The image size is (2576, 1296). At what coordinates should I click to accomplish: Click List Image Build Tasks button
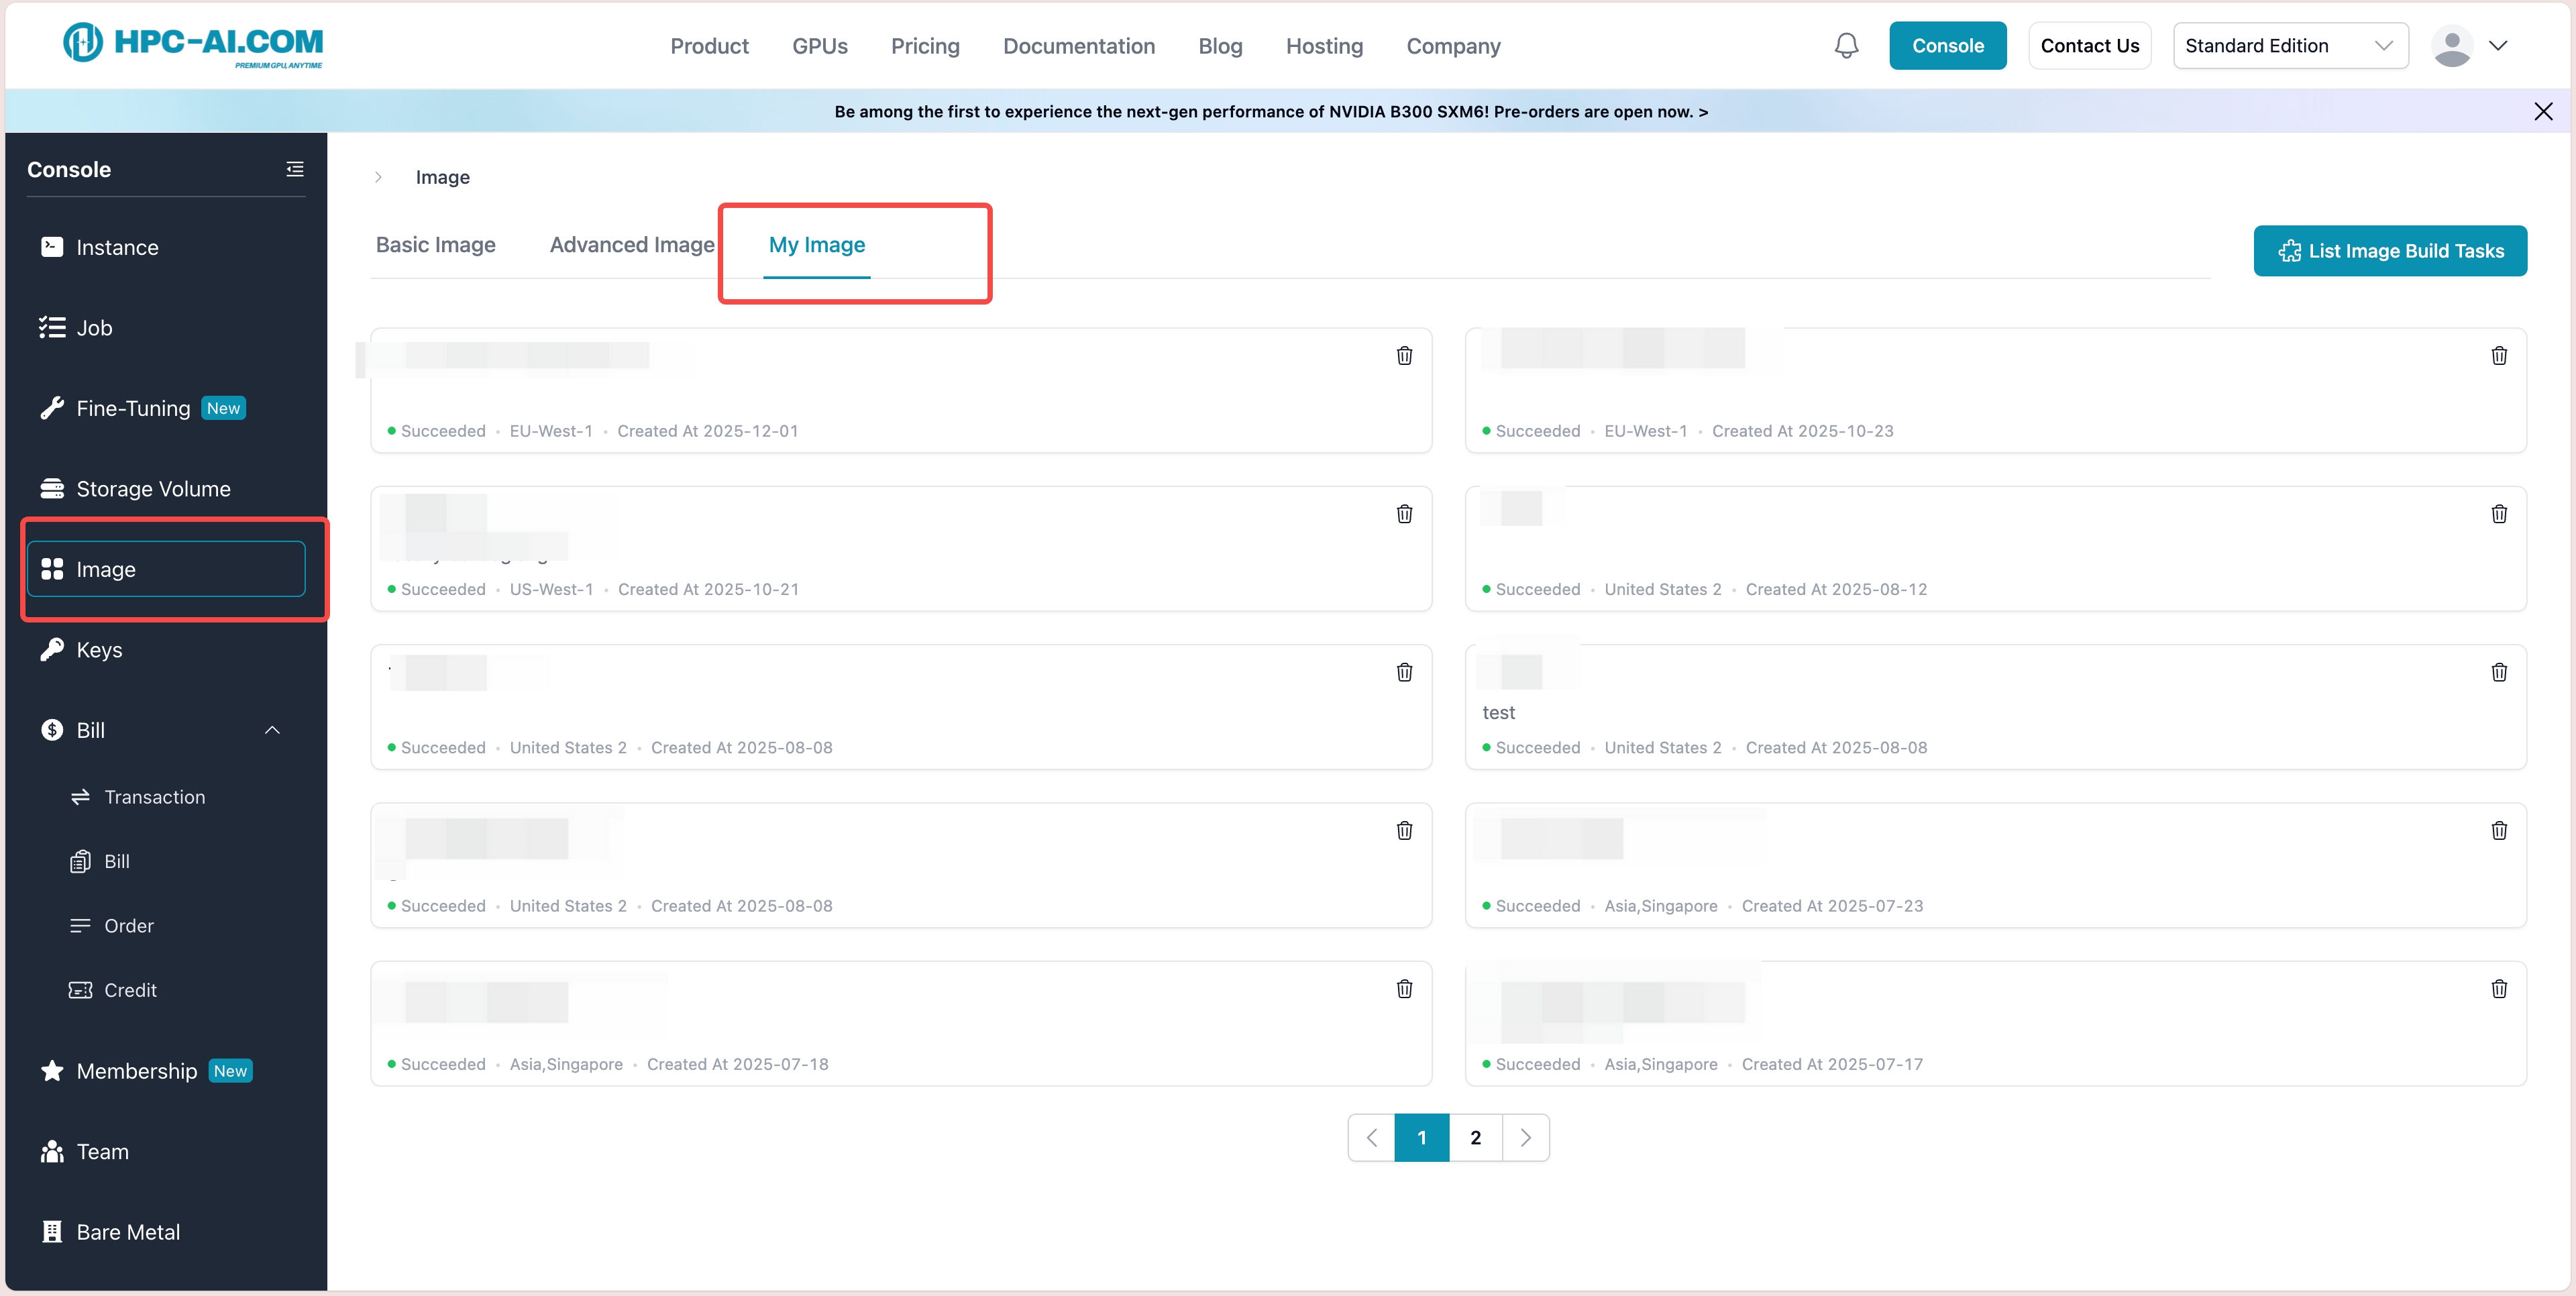click(2389, 251)
